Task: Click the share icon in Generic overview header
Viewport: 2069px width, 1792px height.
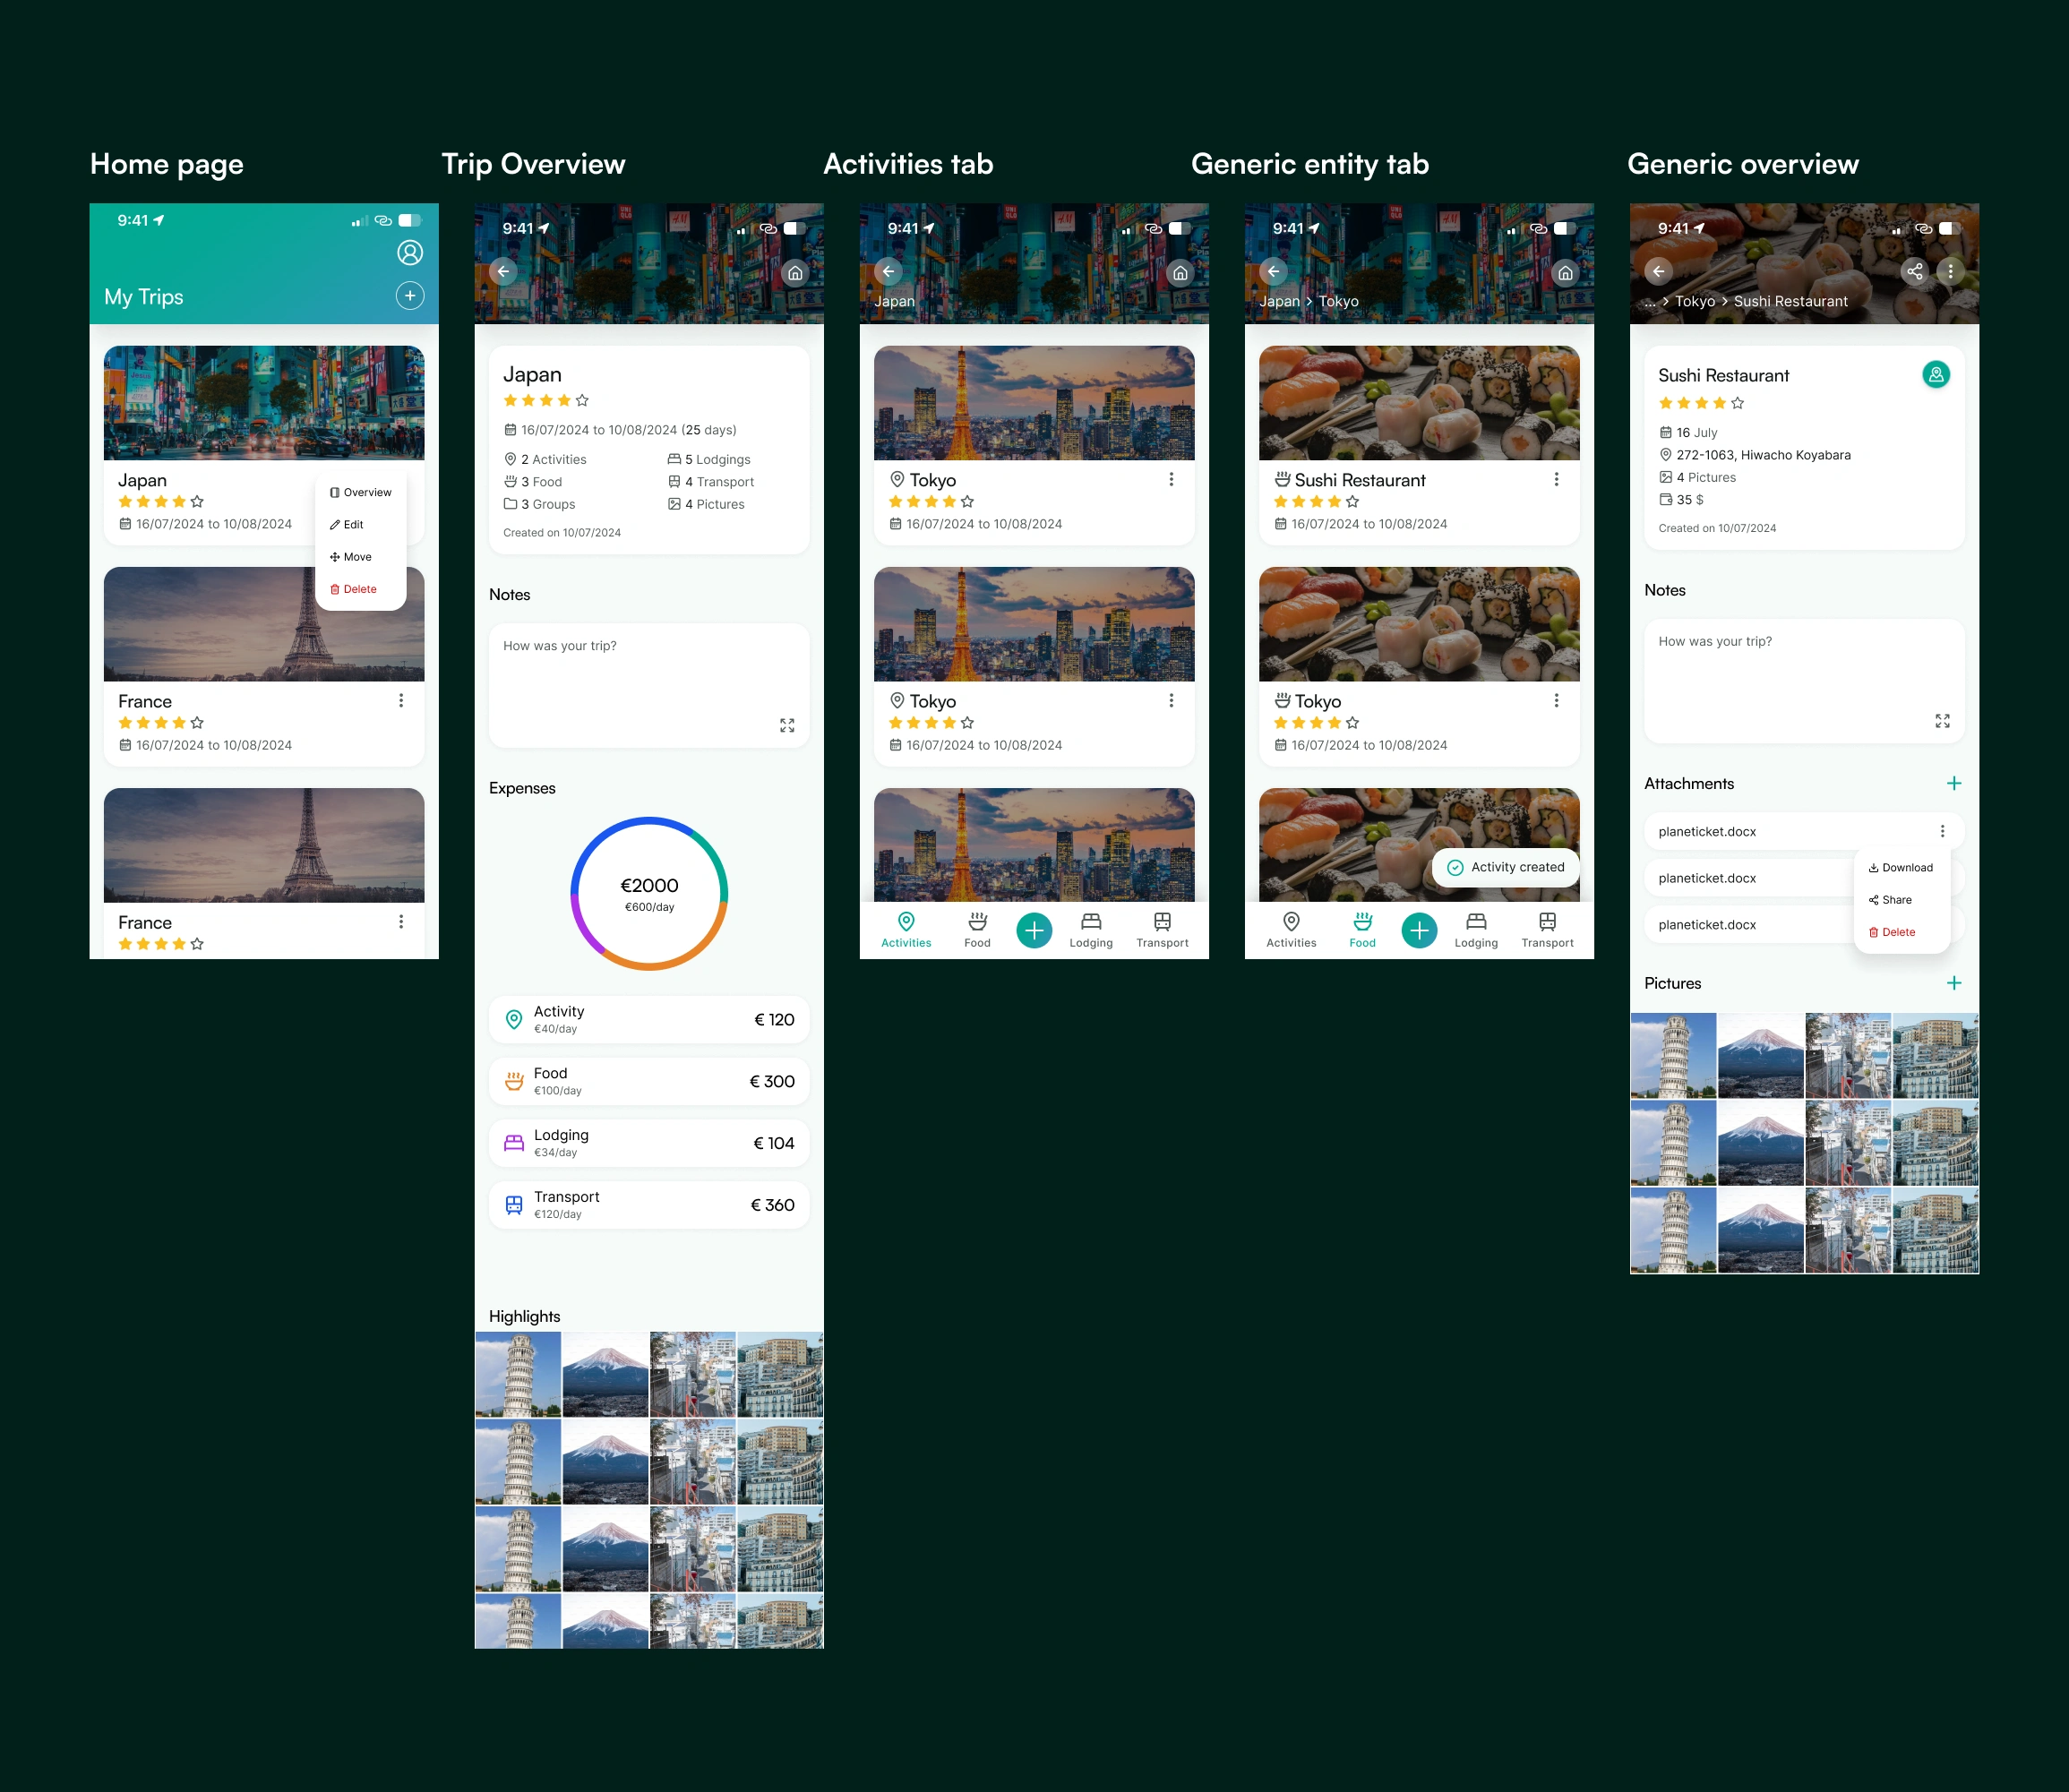Action: pos(1914,271)
